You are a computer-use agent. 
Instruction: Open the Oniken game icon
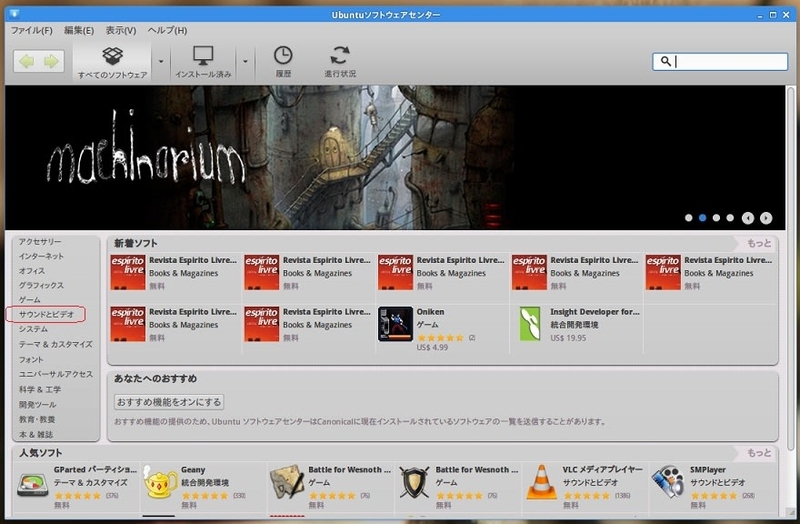pyautogui.click(x=395, y=324)
